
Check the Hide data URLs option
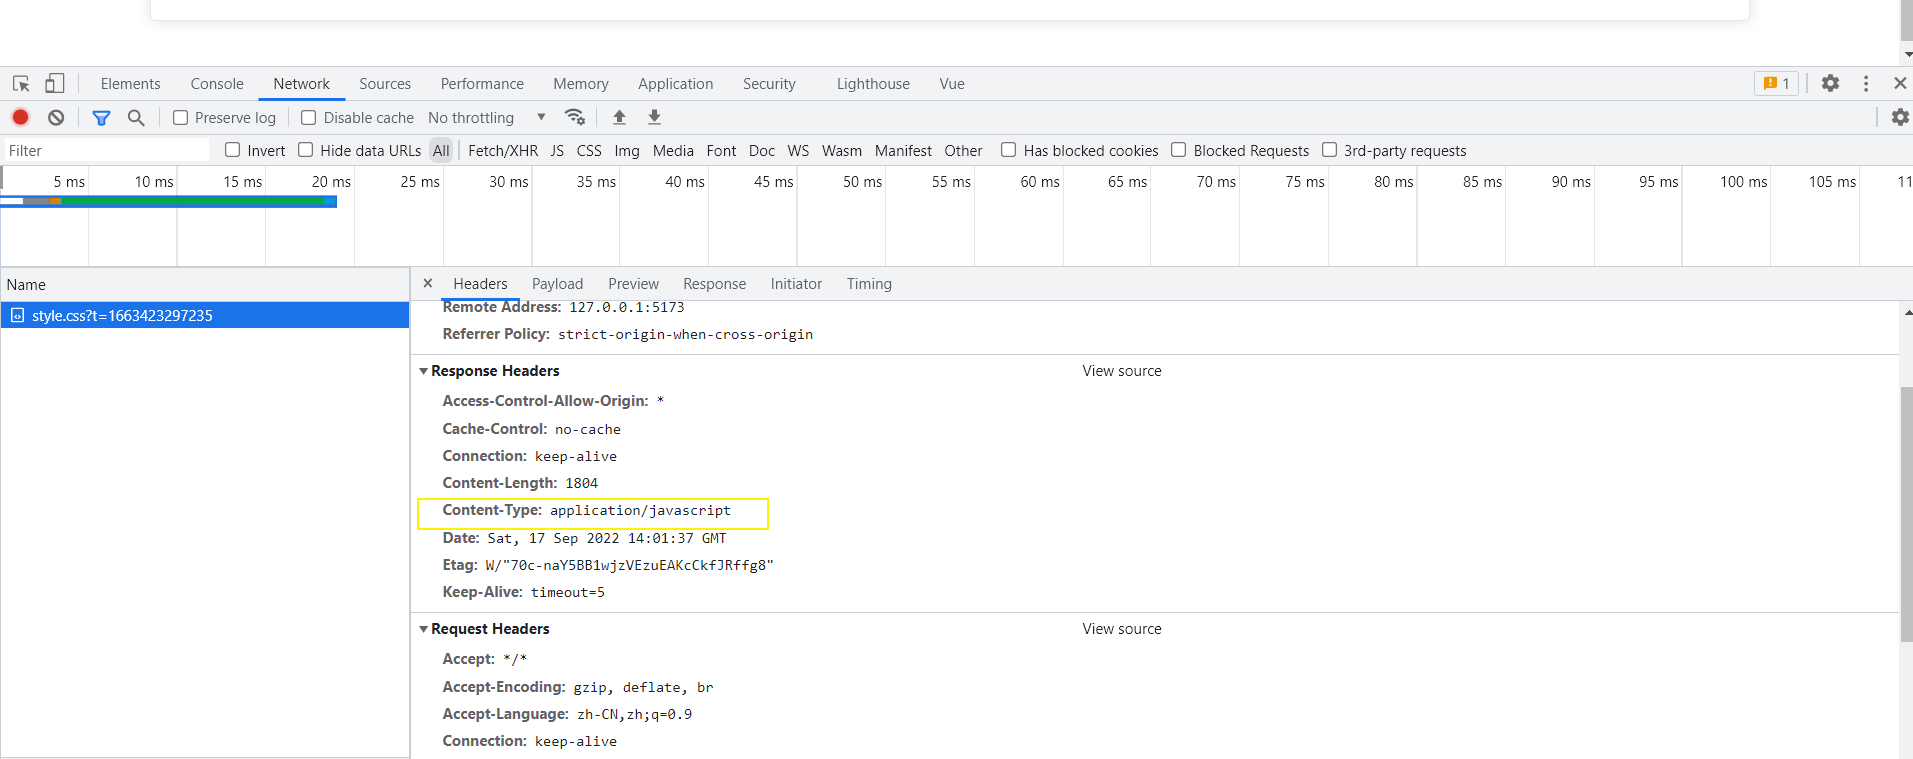(x=306, y=150)
